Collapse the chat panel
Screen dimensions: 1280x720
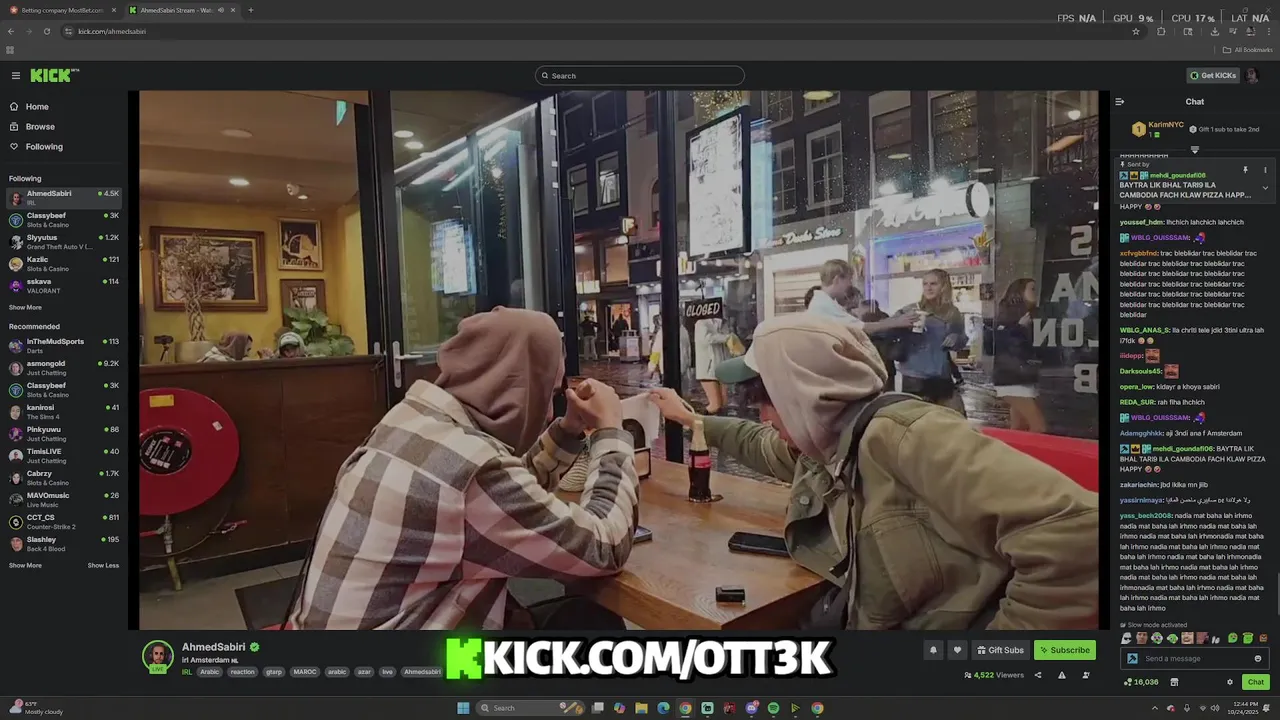(x=1120, y=102)
